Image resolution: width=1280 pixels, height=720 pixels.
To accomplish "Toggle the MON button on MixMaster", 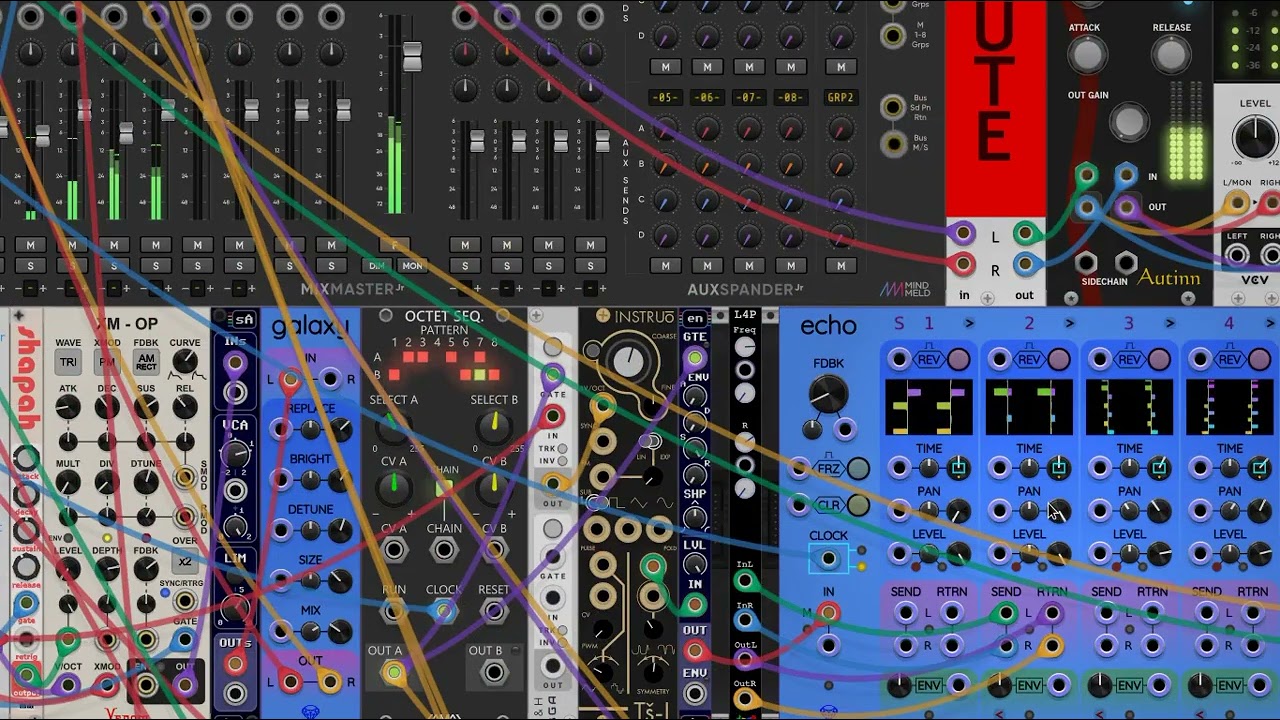I will pos(412,266).
